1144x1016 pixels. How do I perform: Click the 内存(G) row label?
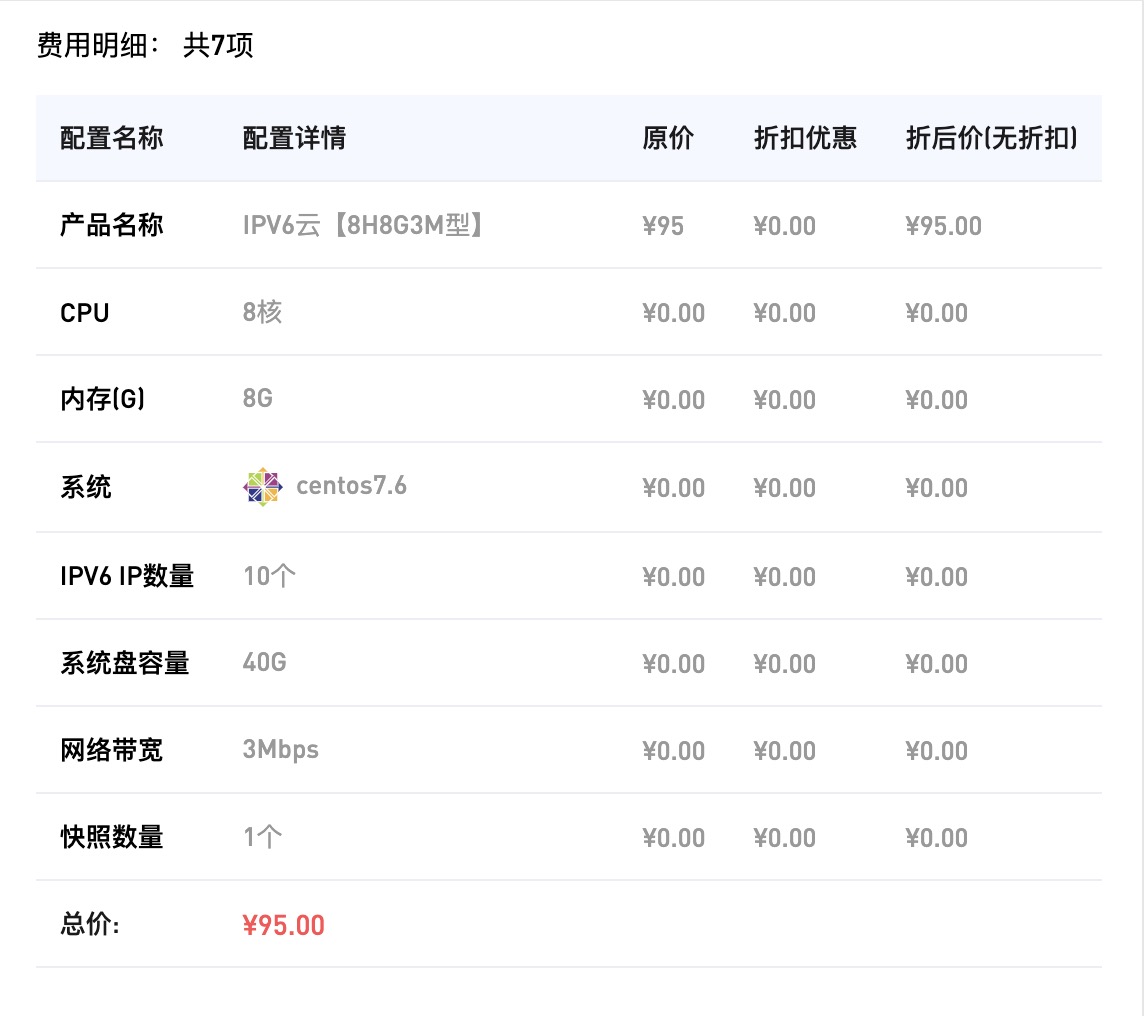[x=102, y=399]
